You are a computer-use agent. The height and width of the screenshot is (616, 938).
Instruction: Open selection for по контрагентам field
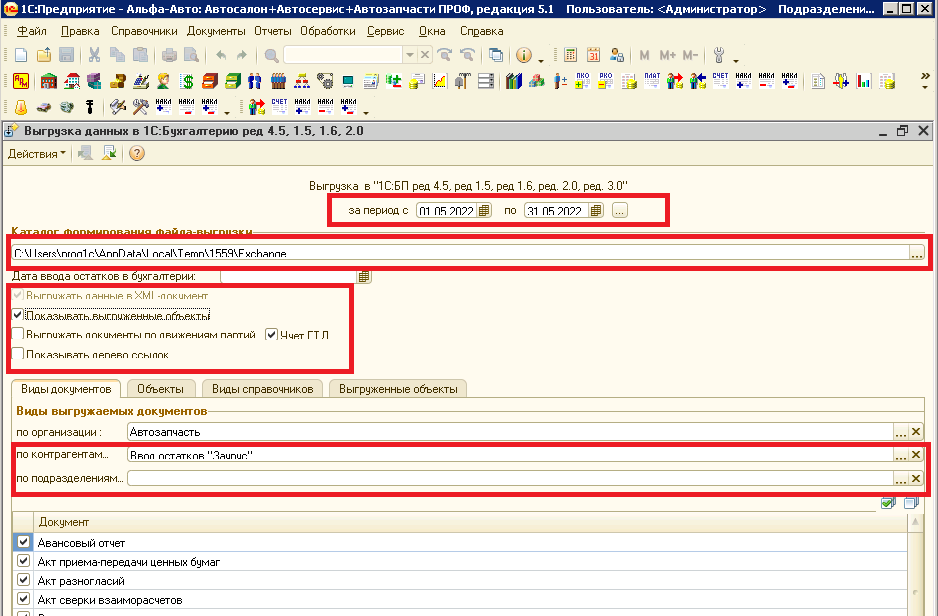(901, 455)
